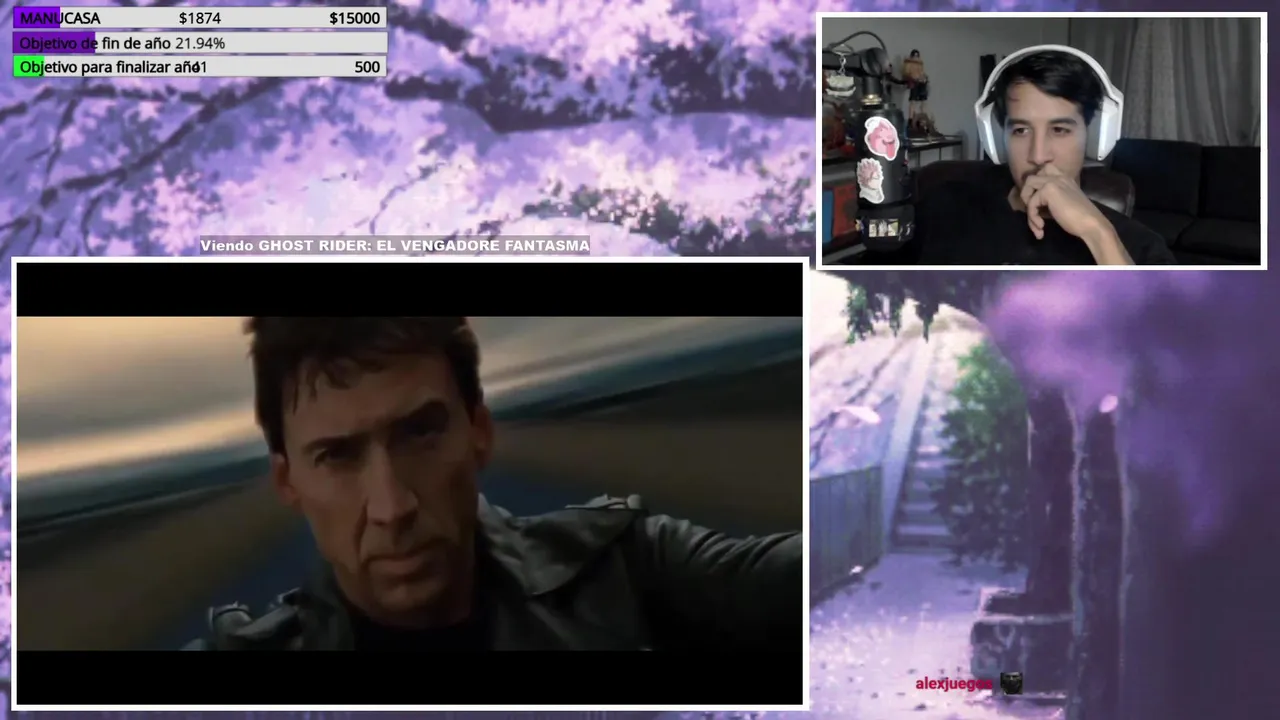This screenshot has height=720, width=1280.
Task: Click the $15000 goal amount text
Action: click(x=354, y=18)
